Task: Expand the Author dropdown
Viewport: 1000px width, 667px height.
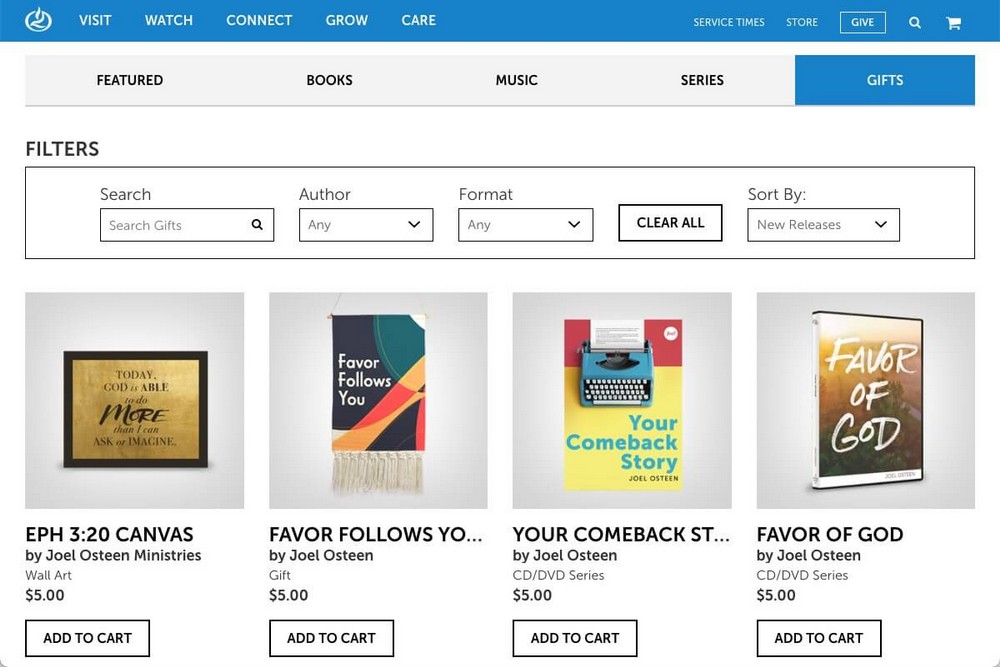Action: (x=366, y=225)
